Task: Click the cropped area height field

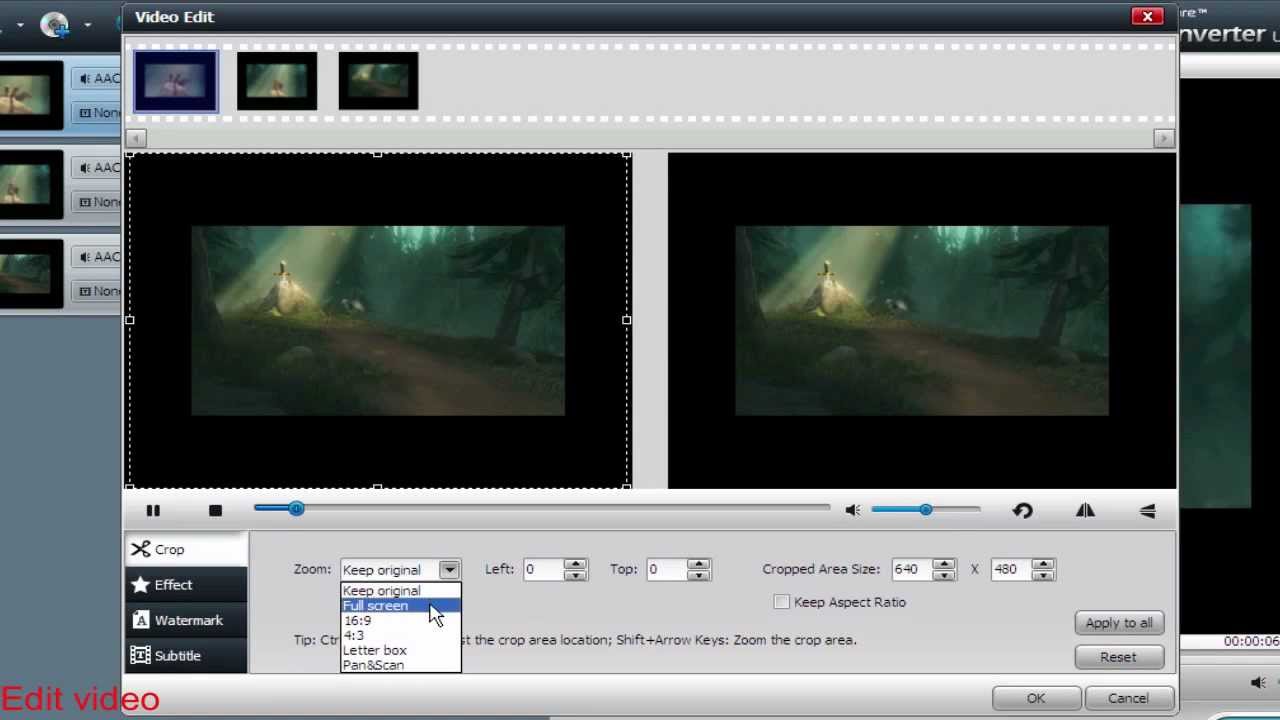Action: [1010, 569]
